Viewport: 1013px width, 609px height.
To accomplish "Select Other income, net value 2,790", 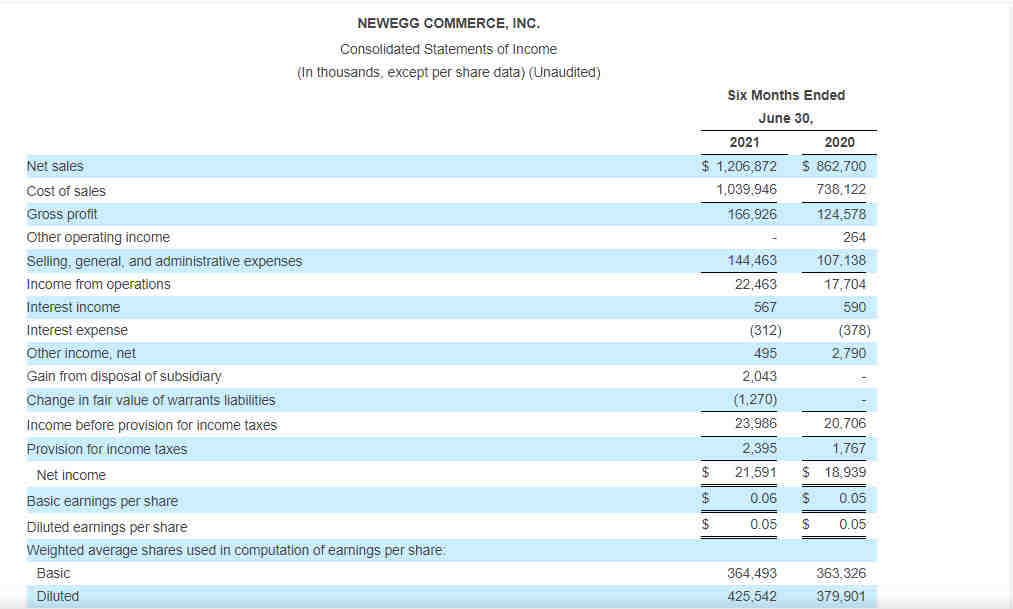I will [x=849, y=353].
